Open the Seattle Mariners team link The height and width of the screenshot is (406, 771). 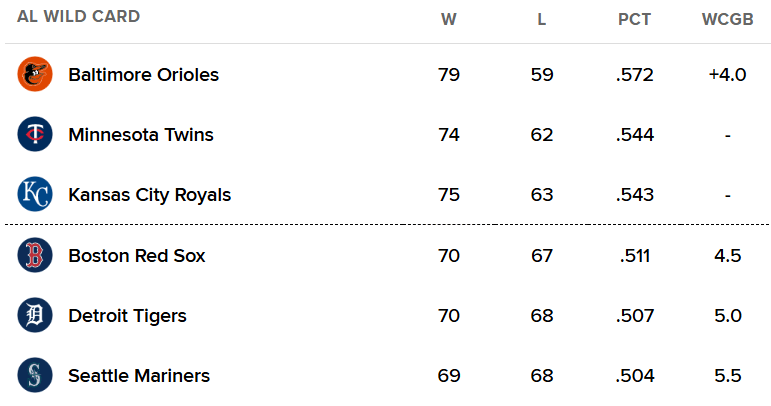point(138,376)
